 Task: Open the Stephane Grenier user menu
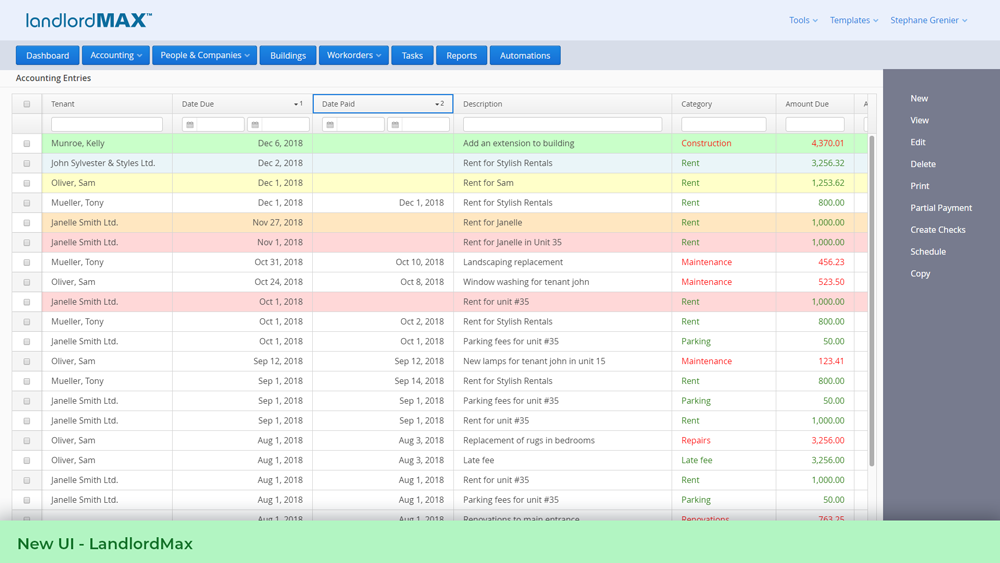(x=929, y=20)
